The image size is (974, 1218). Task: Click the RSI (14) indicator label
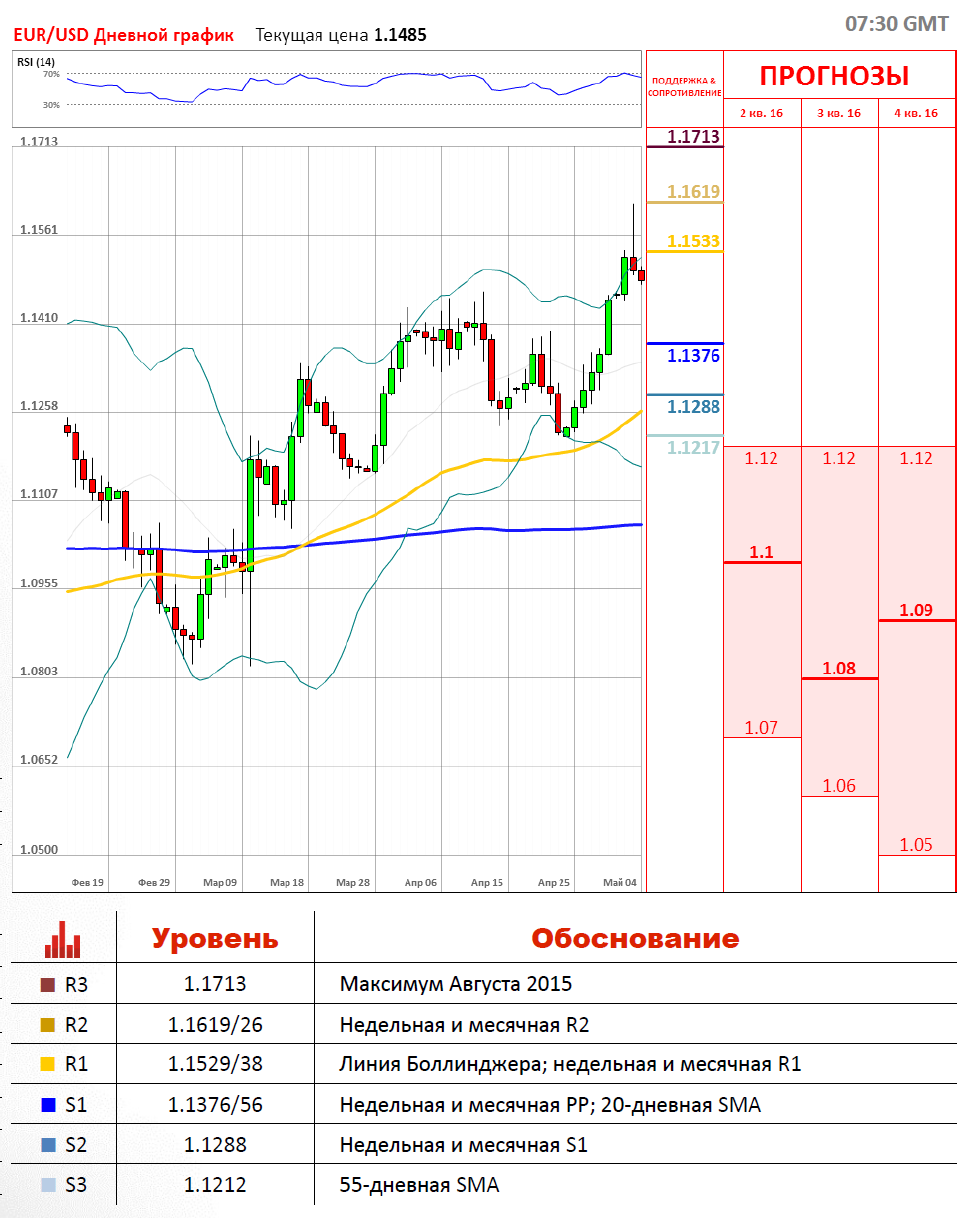[36, 62]
